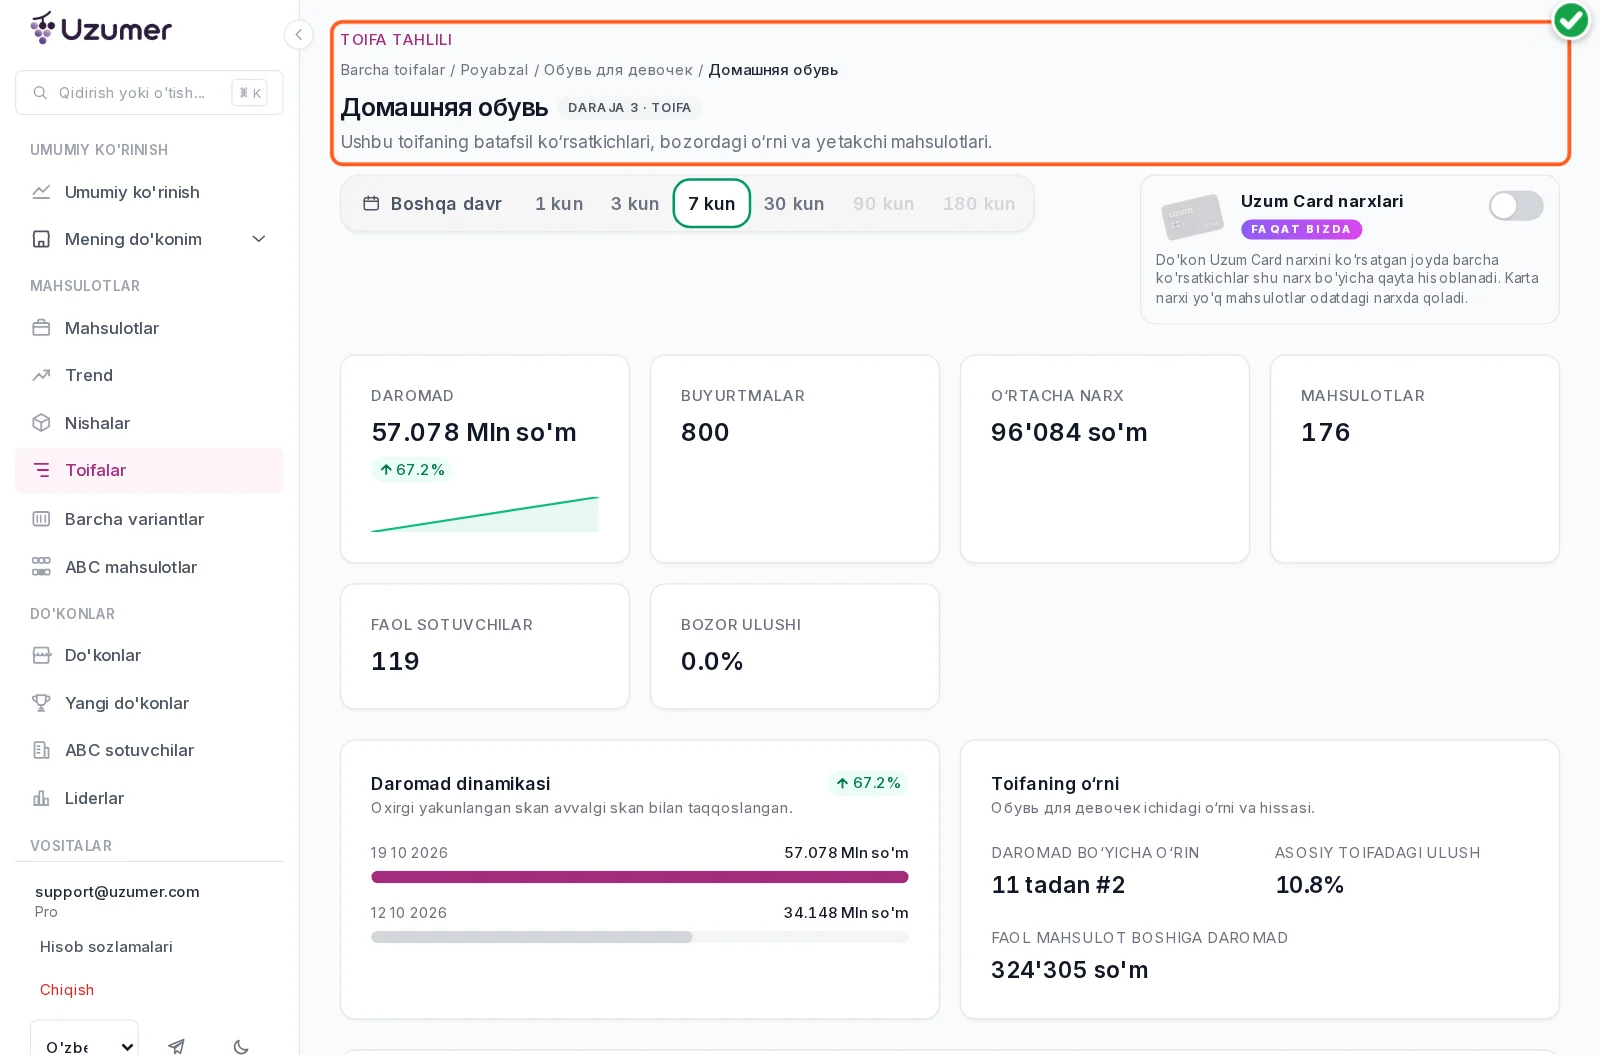
Task: Toggle dark mode moon icon
Action: click(x=241, y=1046)
